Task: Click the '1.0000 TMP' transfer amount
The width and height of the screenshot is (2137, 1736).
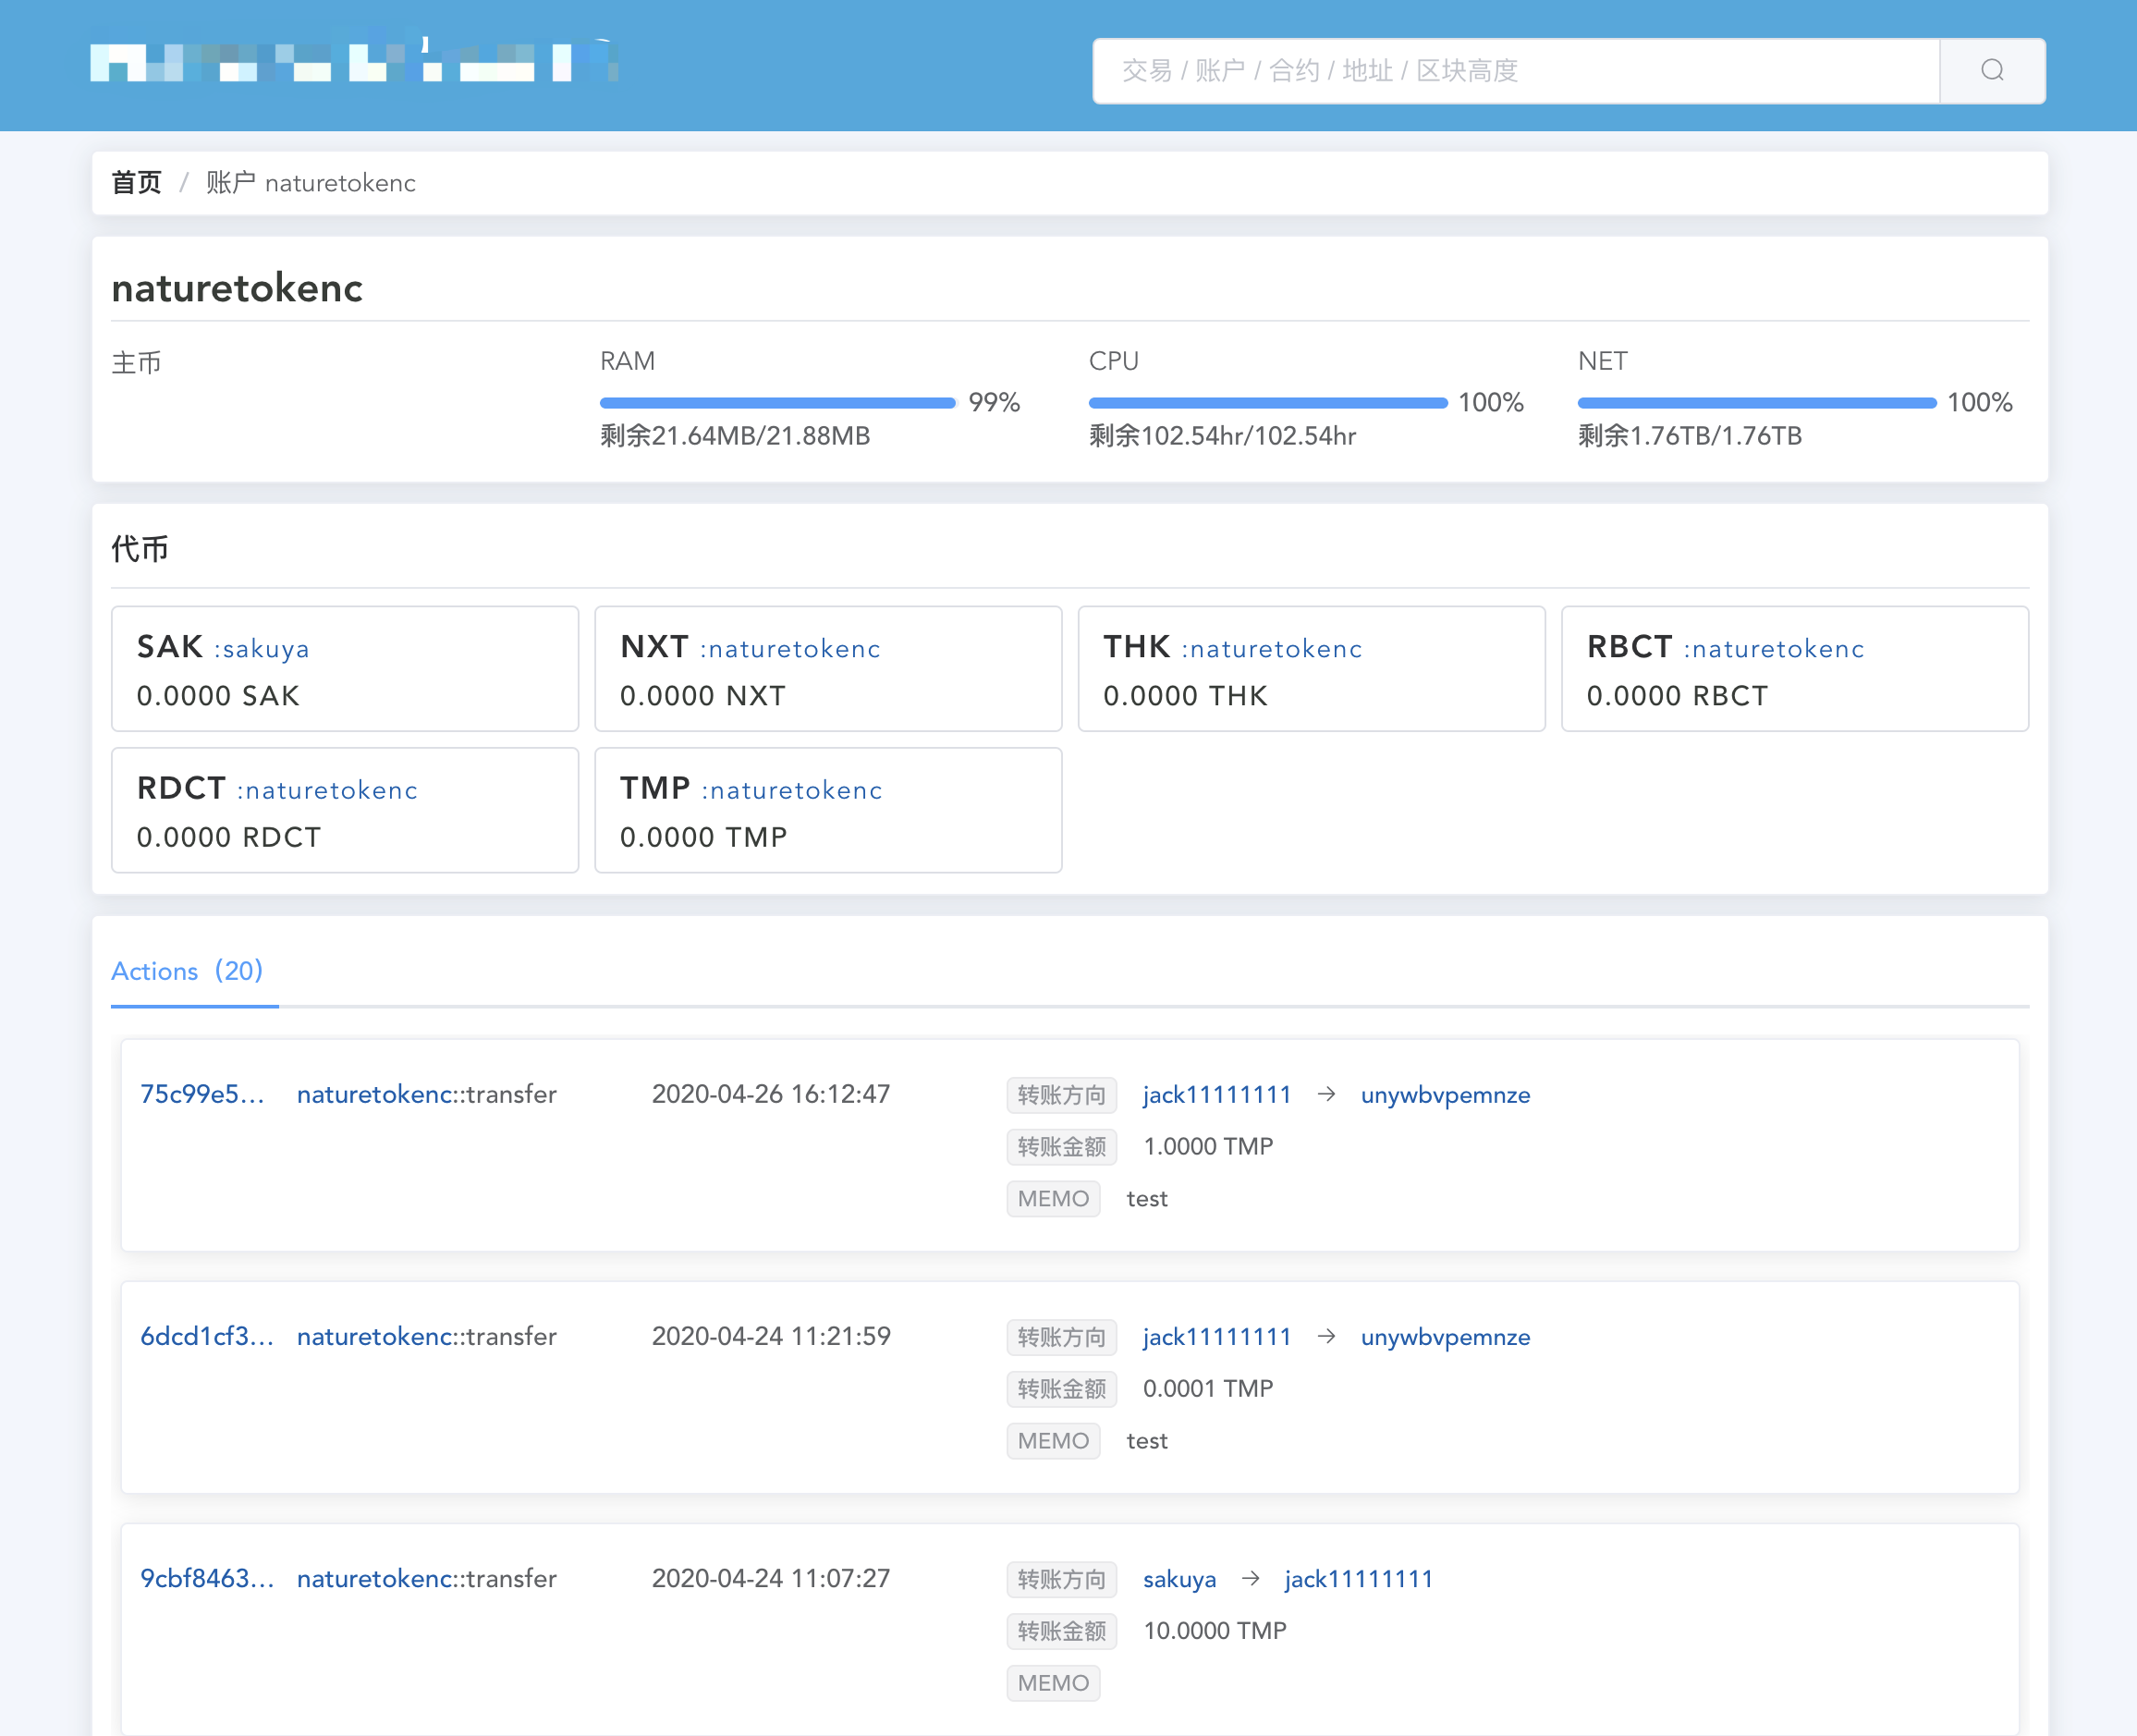Action: (1208, 1146)
